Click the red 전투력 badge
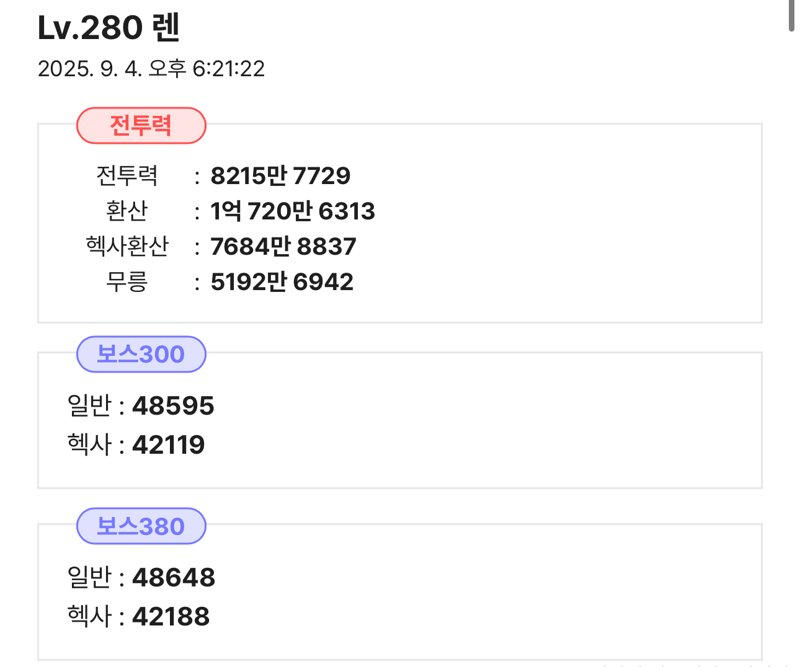The height and width of the screenshot is (667, 800). coord(141,126)
